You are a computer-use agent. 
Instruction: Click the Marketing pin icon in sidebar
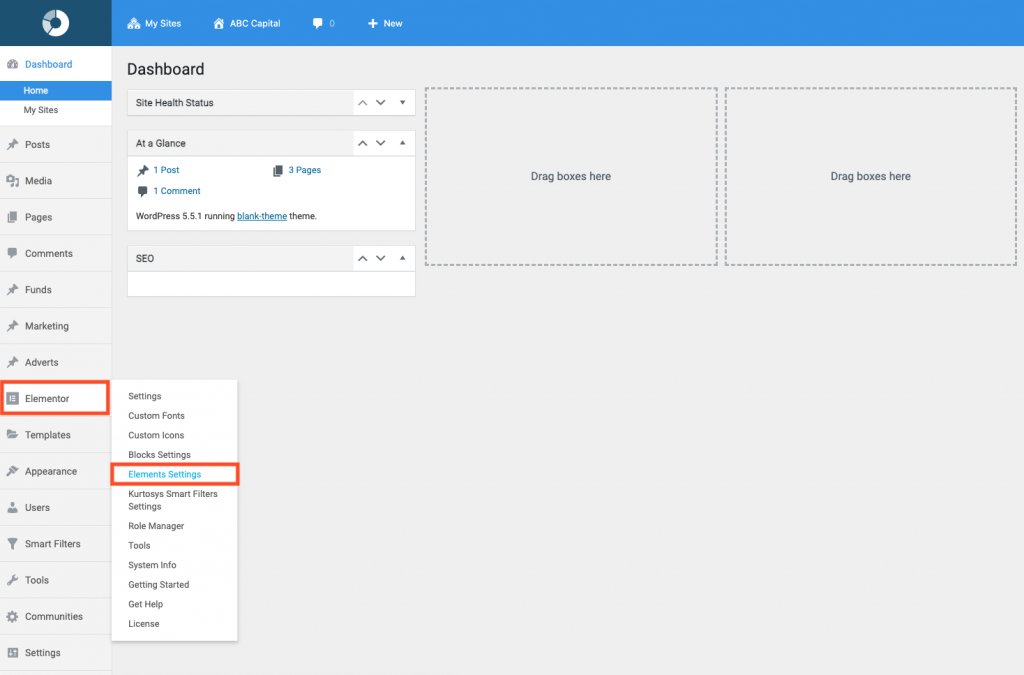(x=12, y=326)
